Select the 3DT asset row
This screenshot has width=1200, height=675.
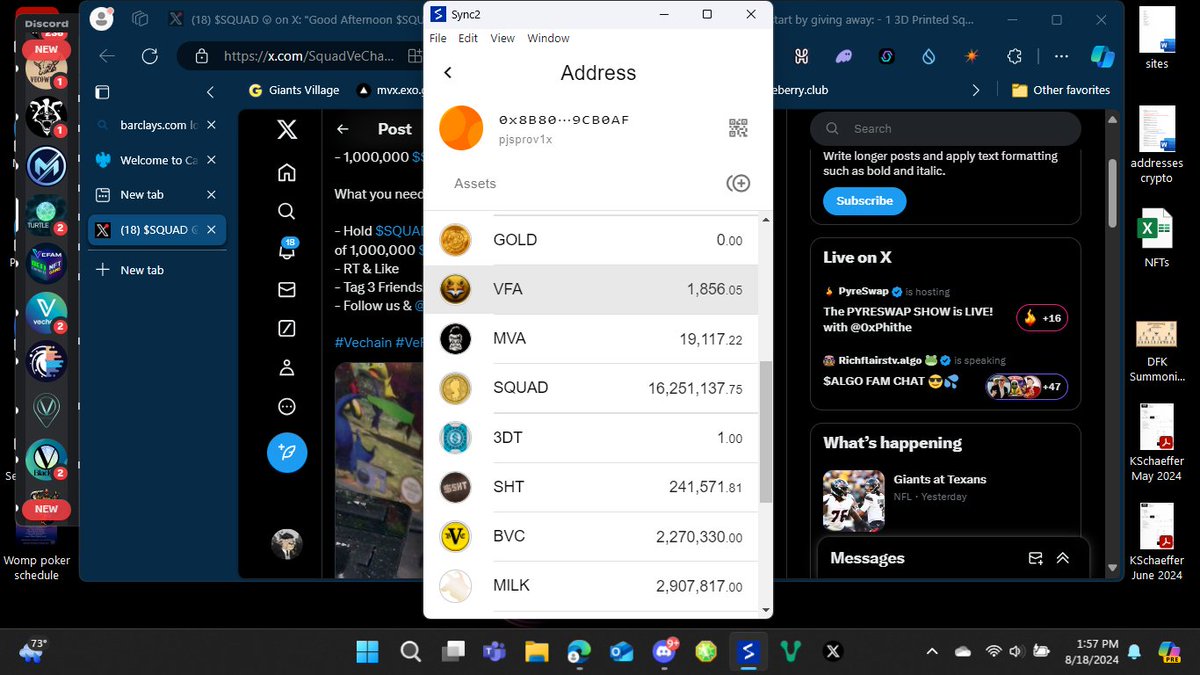click(x=591, y=438)
